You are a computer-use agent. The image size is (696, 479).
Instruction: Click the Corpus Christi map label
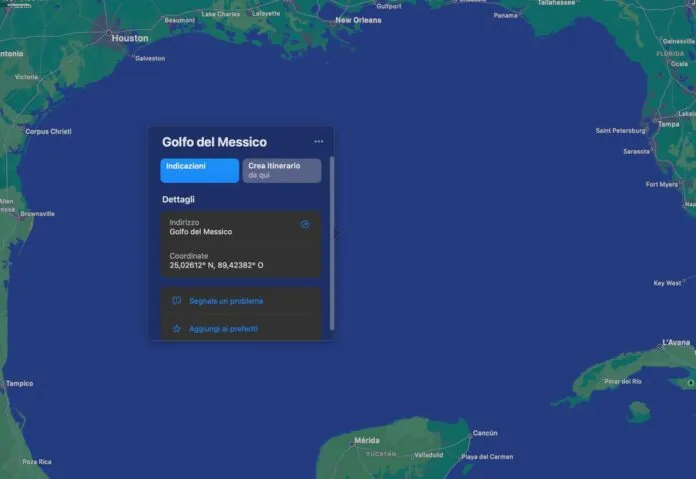(x=48, y=131)
